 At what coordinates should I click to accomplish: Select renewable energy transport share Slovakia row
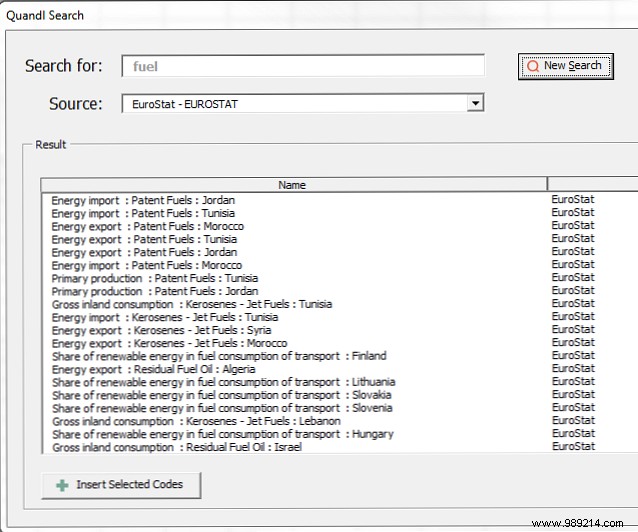point(222,395)
